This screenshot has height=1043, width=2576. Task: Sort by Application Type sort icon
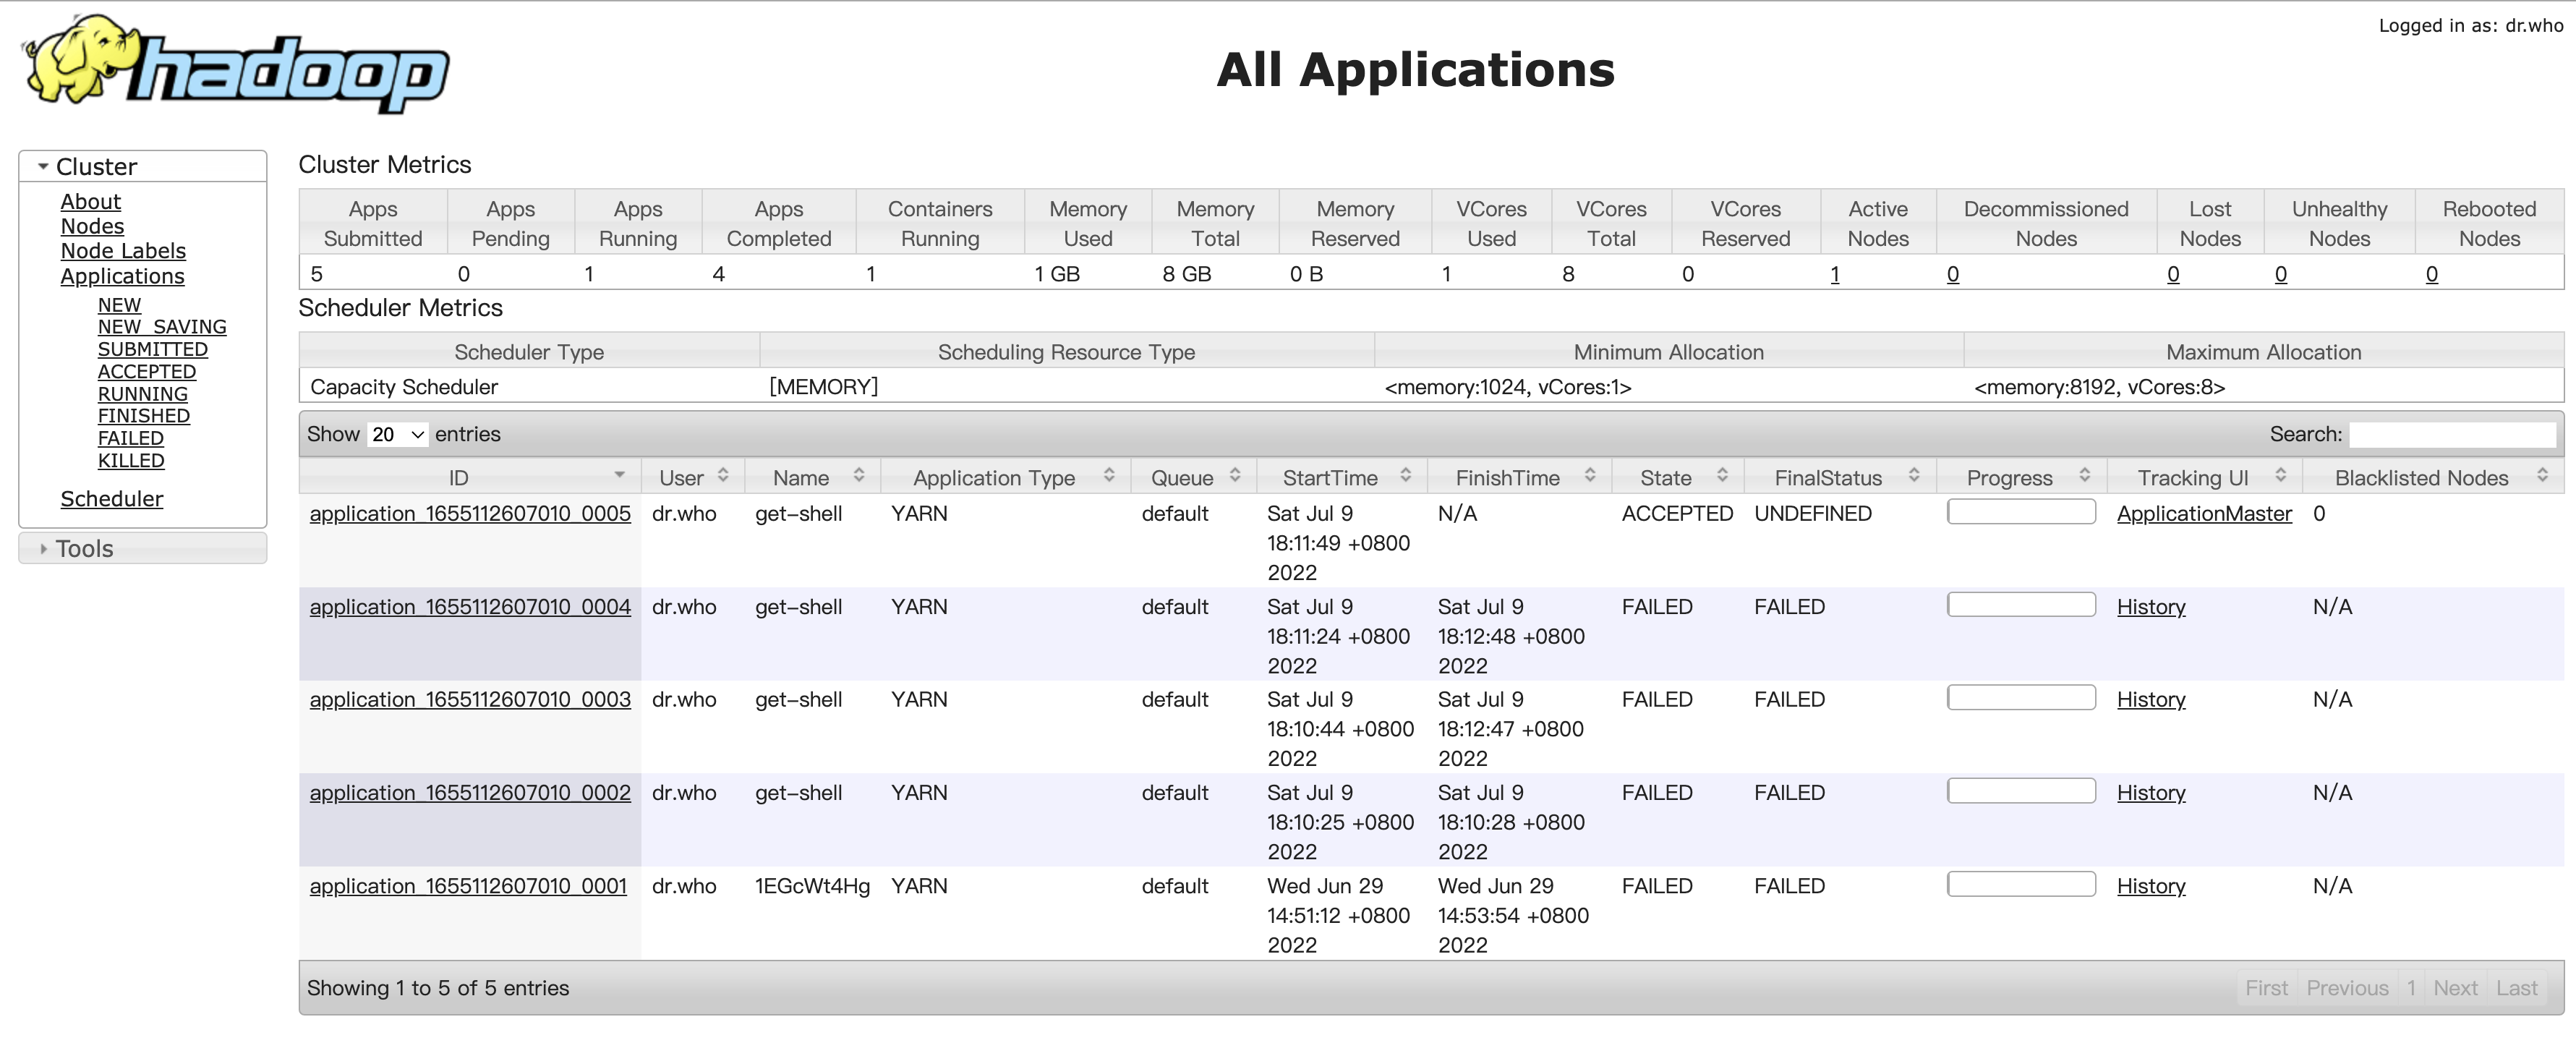[x=1108, y=476]
